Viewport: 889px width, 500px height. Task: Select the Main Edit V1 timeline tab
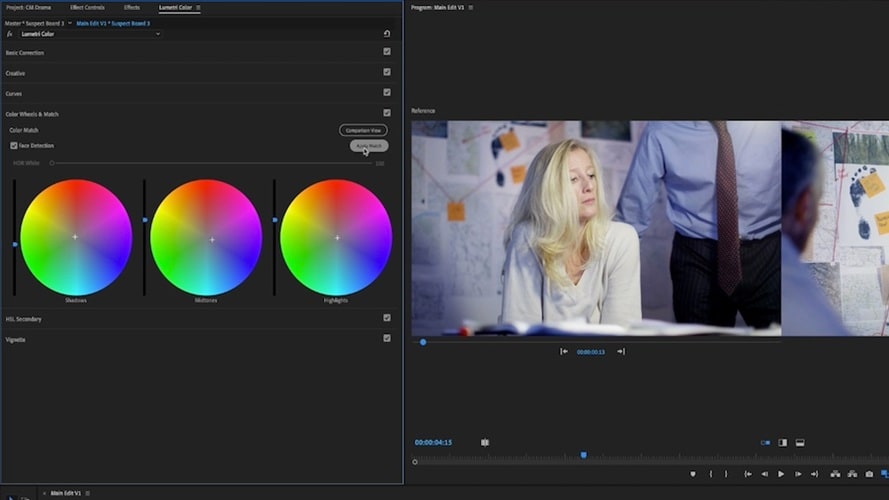point(66,493)
